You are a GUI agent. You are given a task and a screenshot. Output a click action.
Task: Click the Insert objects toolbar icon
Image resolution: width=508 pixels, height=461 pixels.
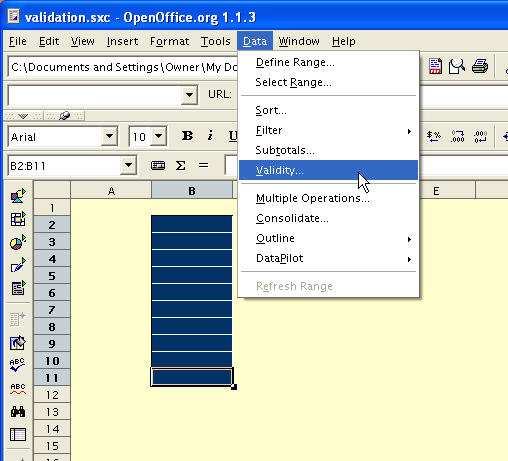[x=18, y=196]
